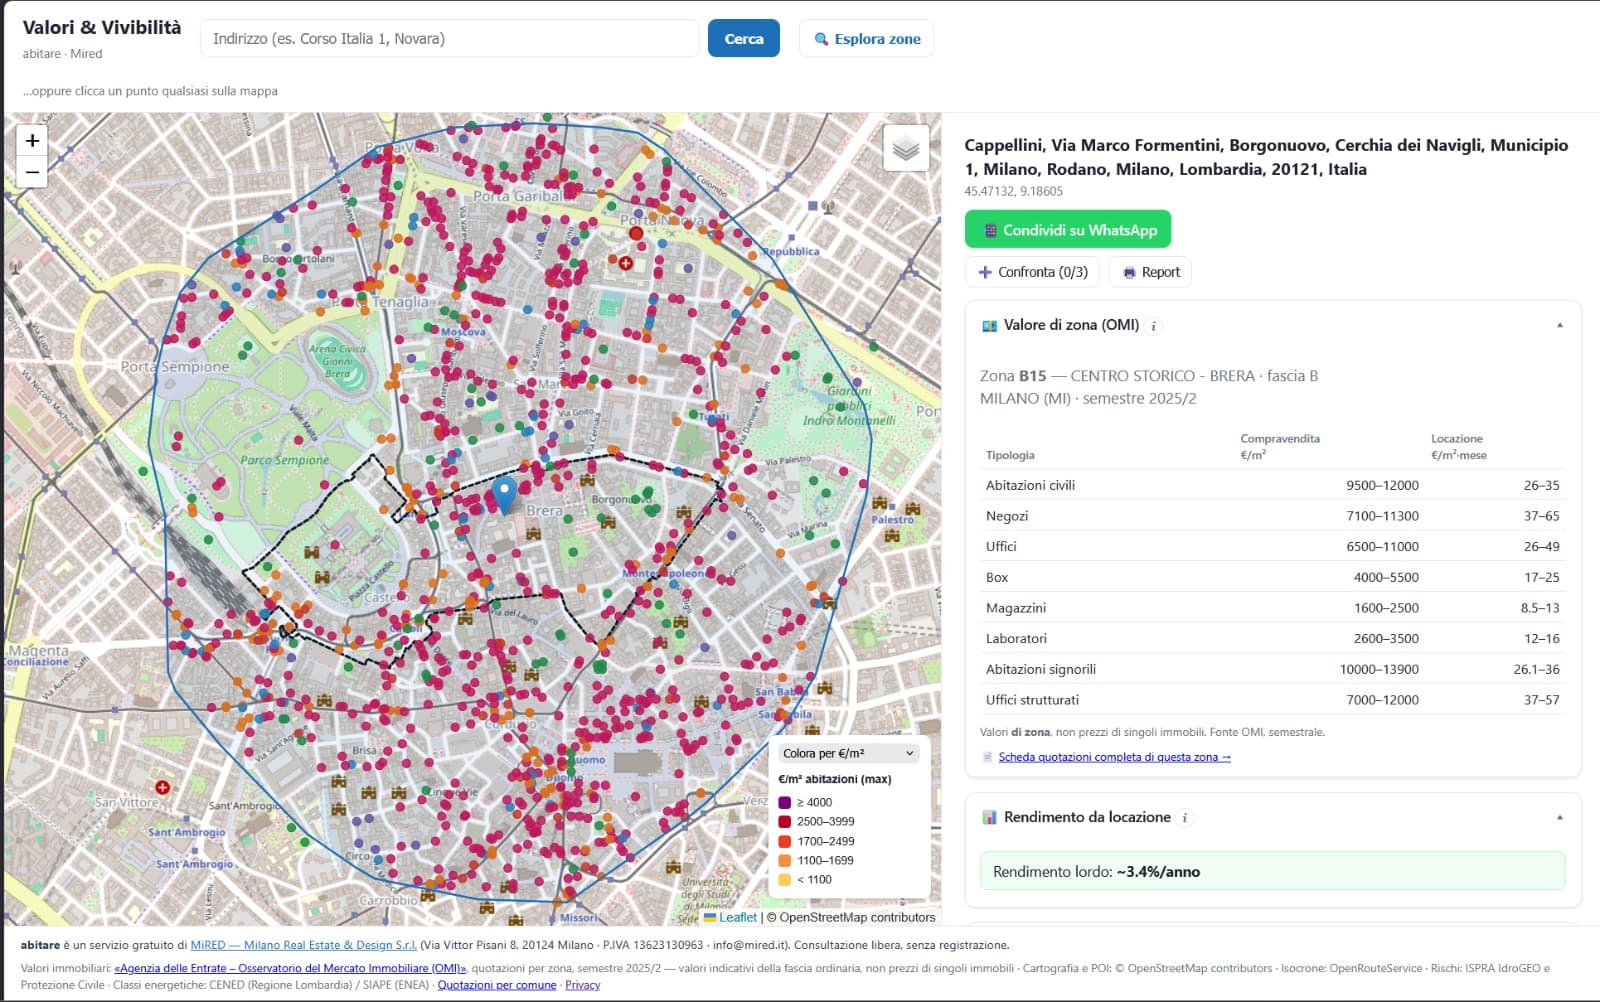Open Scheda quotazioni completa link
This screenshot has width=1600, height=1002.
click(1114, 757)
